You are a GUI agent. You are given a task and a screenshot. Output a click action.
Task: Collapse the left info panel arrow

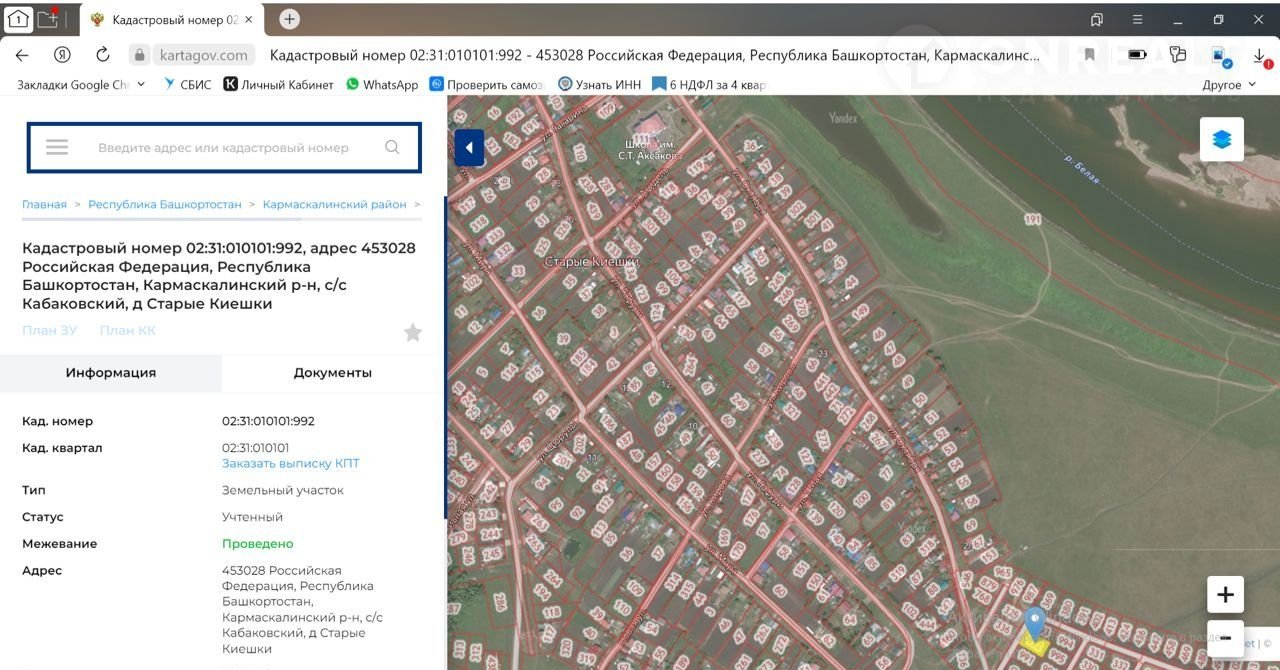[468, 148]
